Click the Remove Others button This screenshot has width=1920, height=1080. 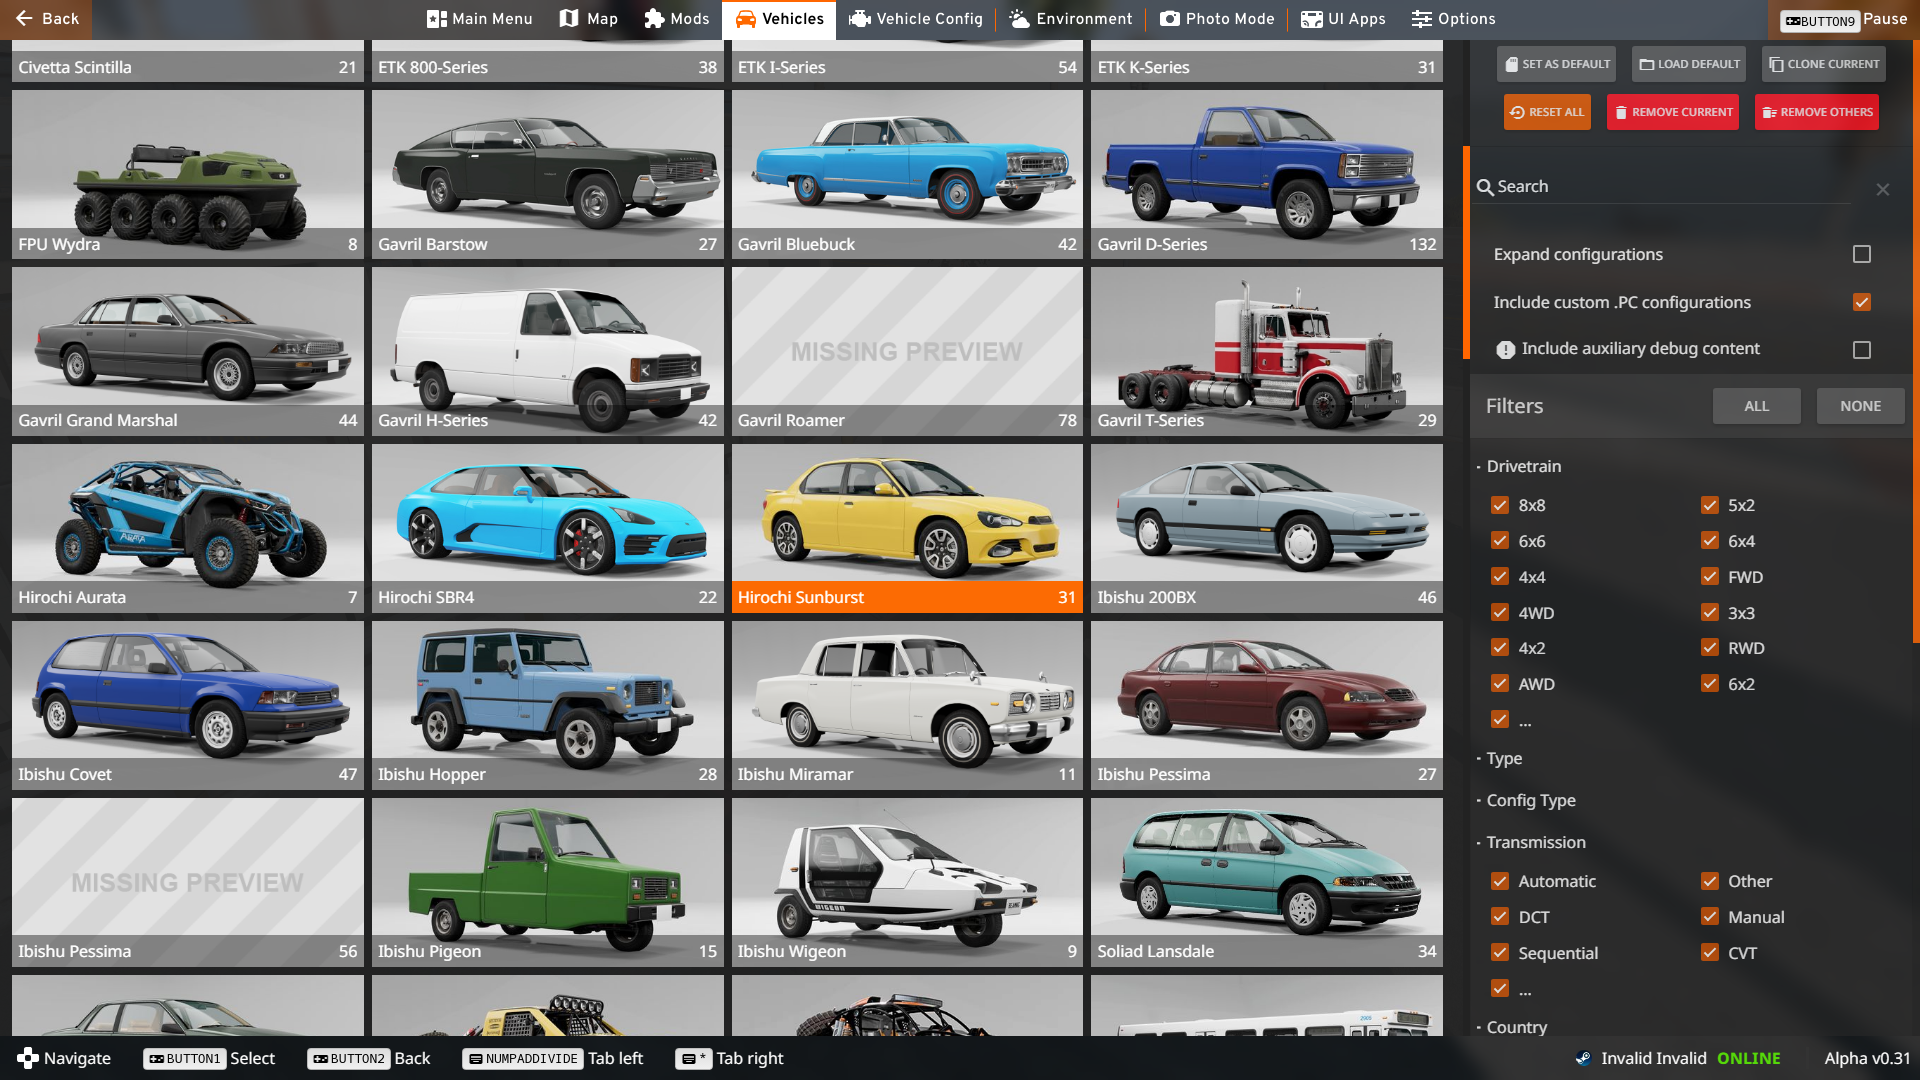point(1817,112)
